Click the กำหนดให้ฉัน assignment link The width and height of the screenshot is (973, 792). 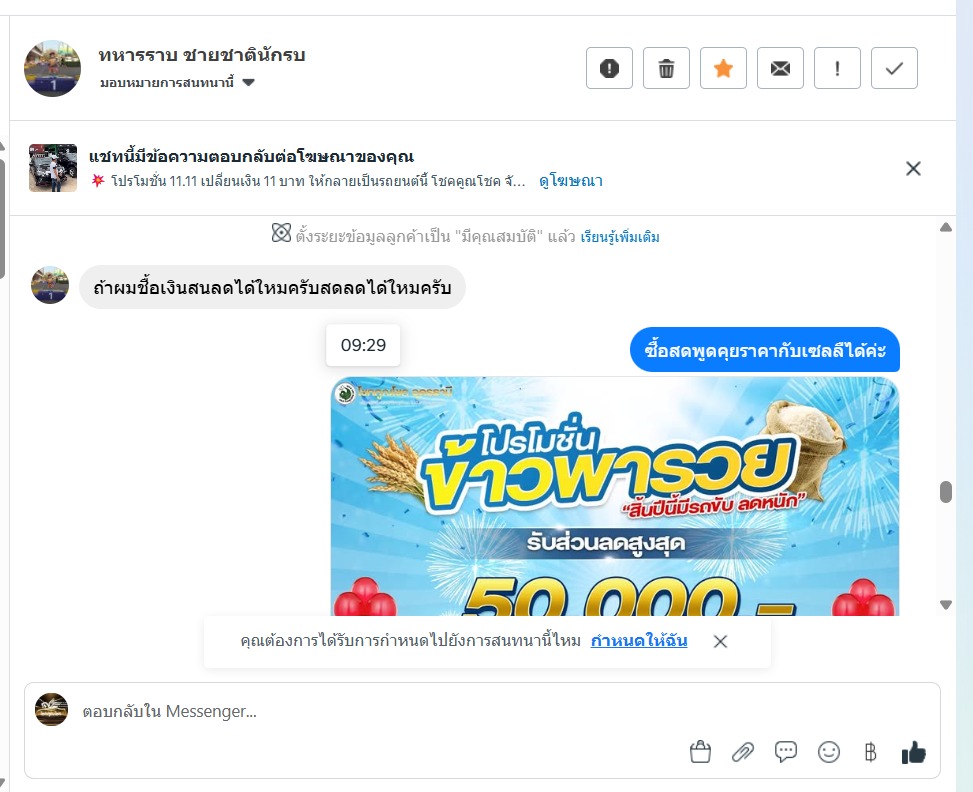(639, 640)
